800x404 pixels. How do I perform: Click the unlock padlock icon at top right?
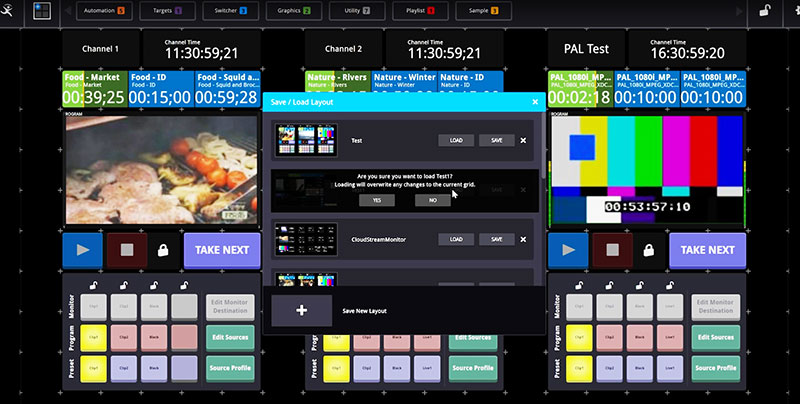pos(764,12)
